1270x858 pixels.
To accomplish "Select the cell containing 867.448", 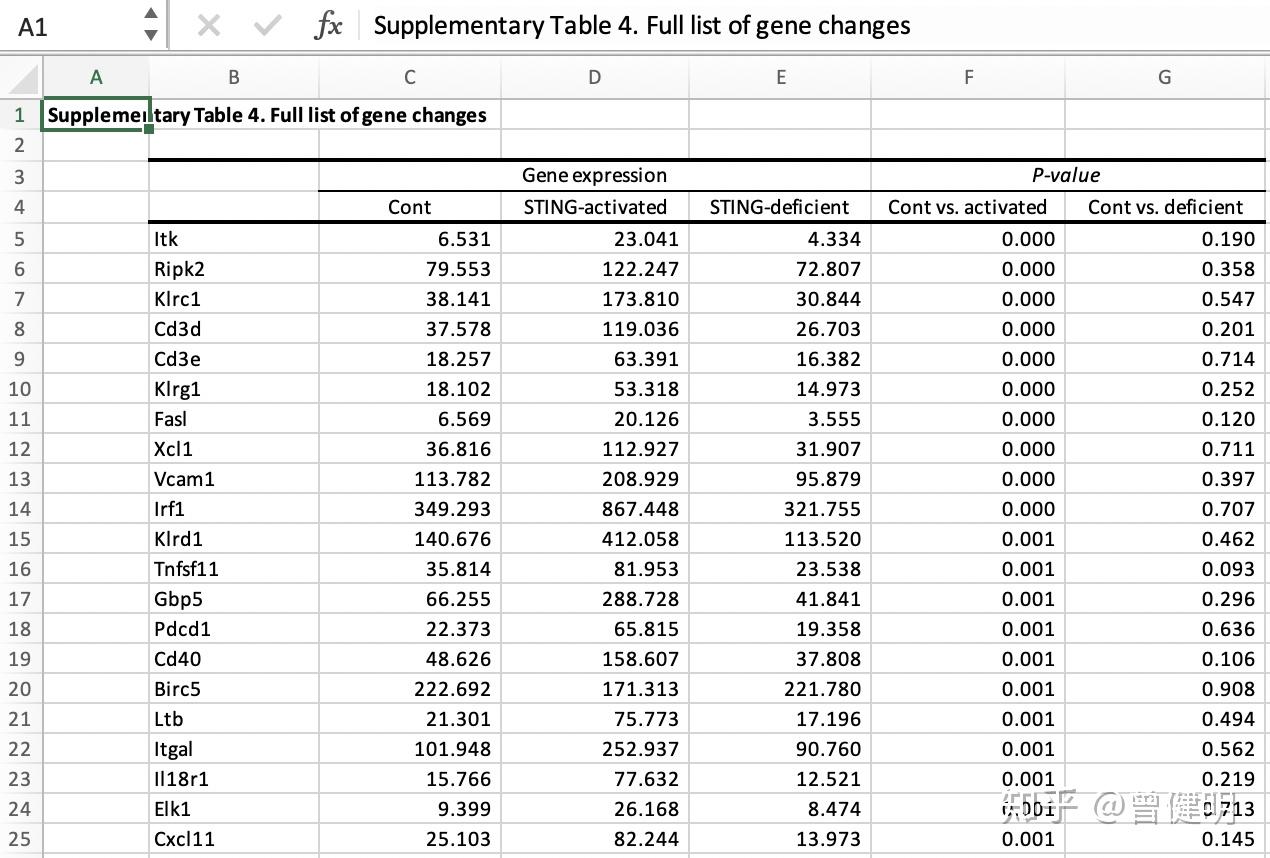I will click(594, 509).
